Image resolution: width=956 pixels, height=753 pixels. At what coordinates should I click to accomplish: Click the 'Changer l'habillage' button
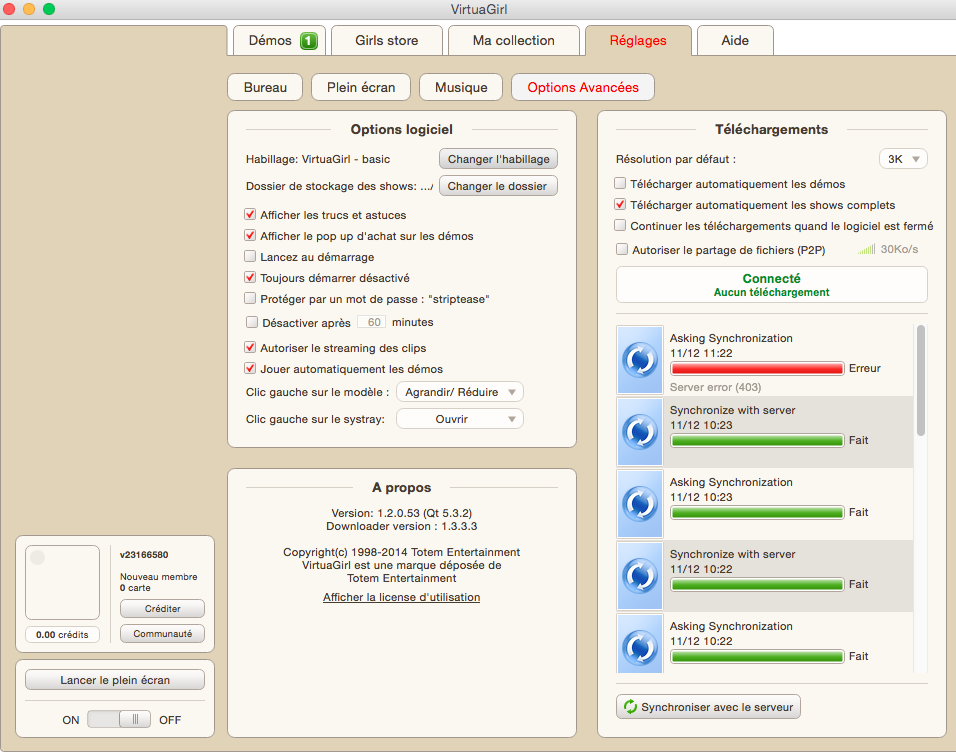tap(498, 159)
